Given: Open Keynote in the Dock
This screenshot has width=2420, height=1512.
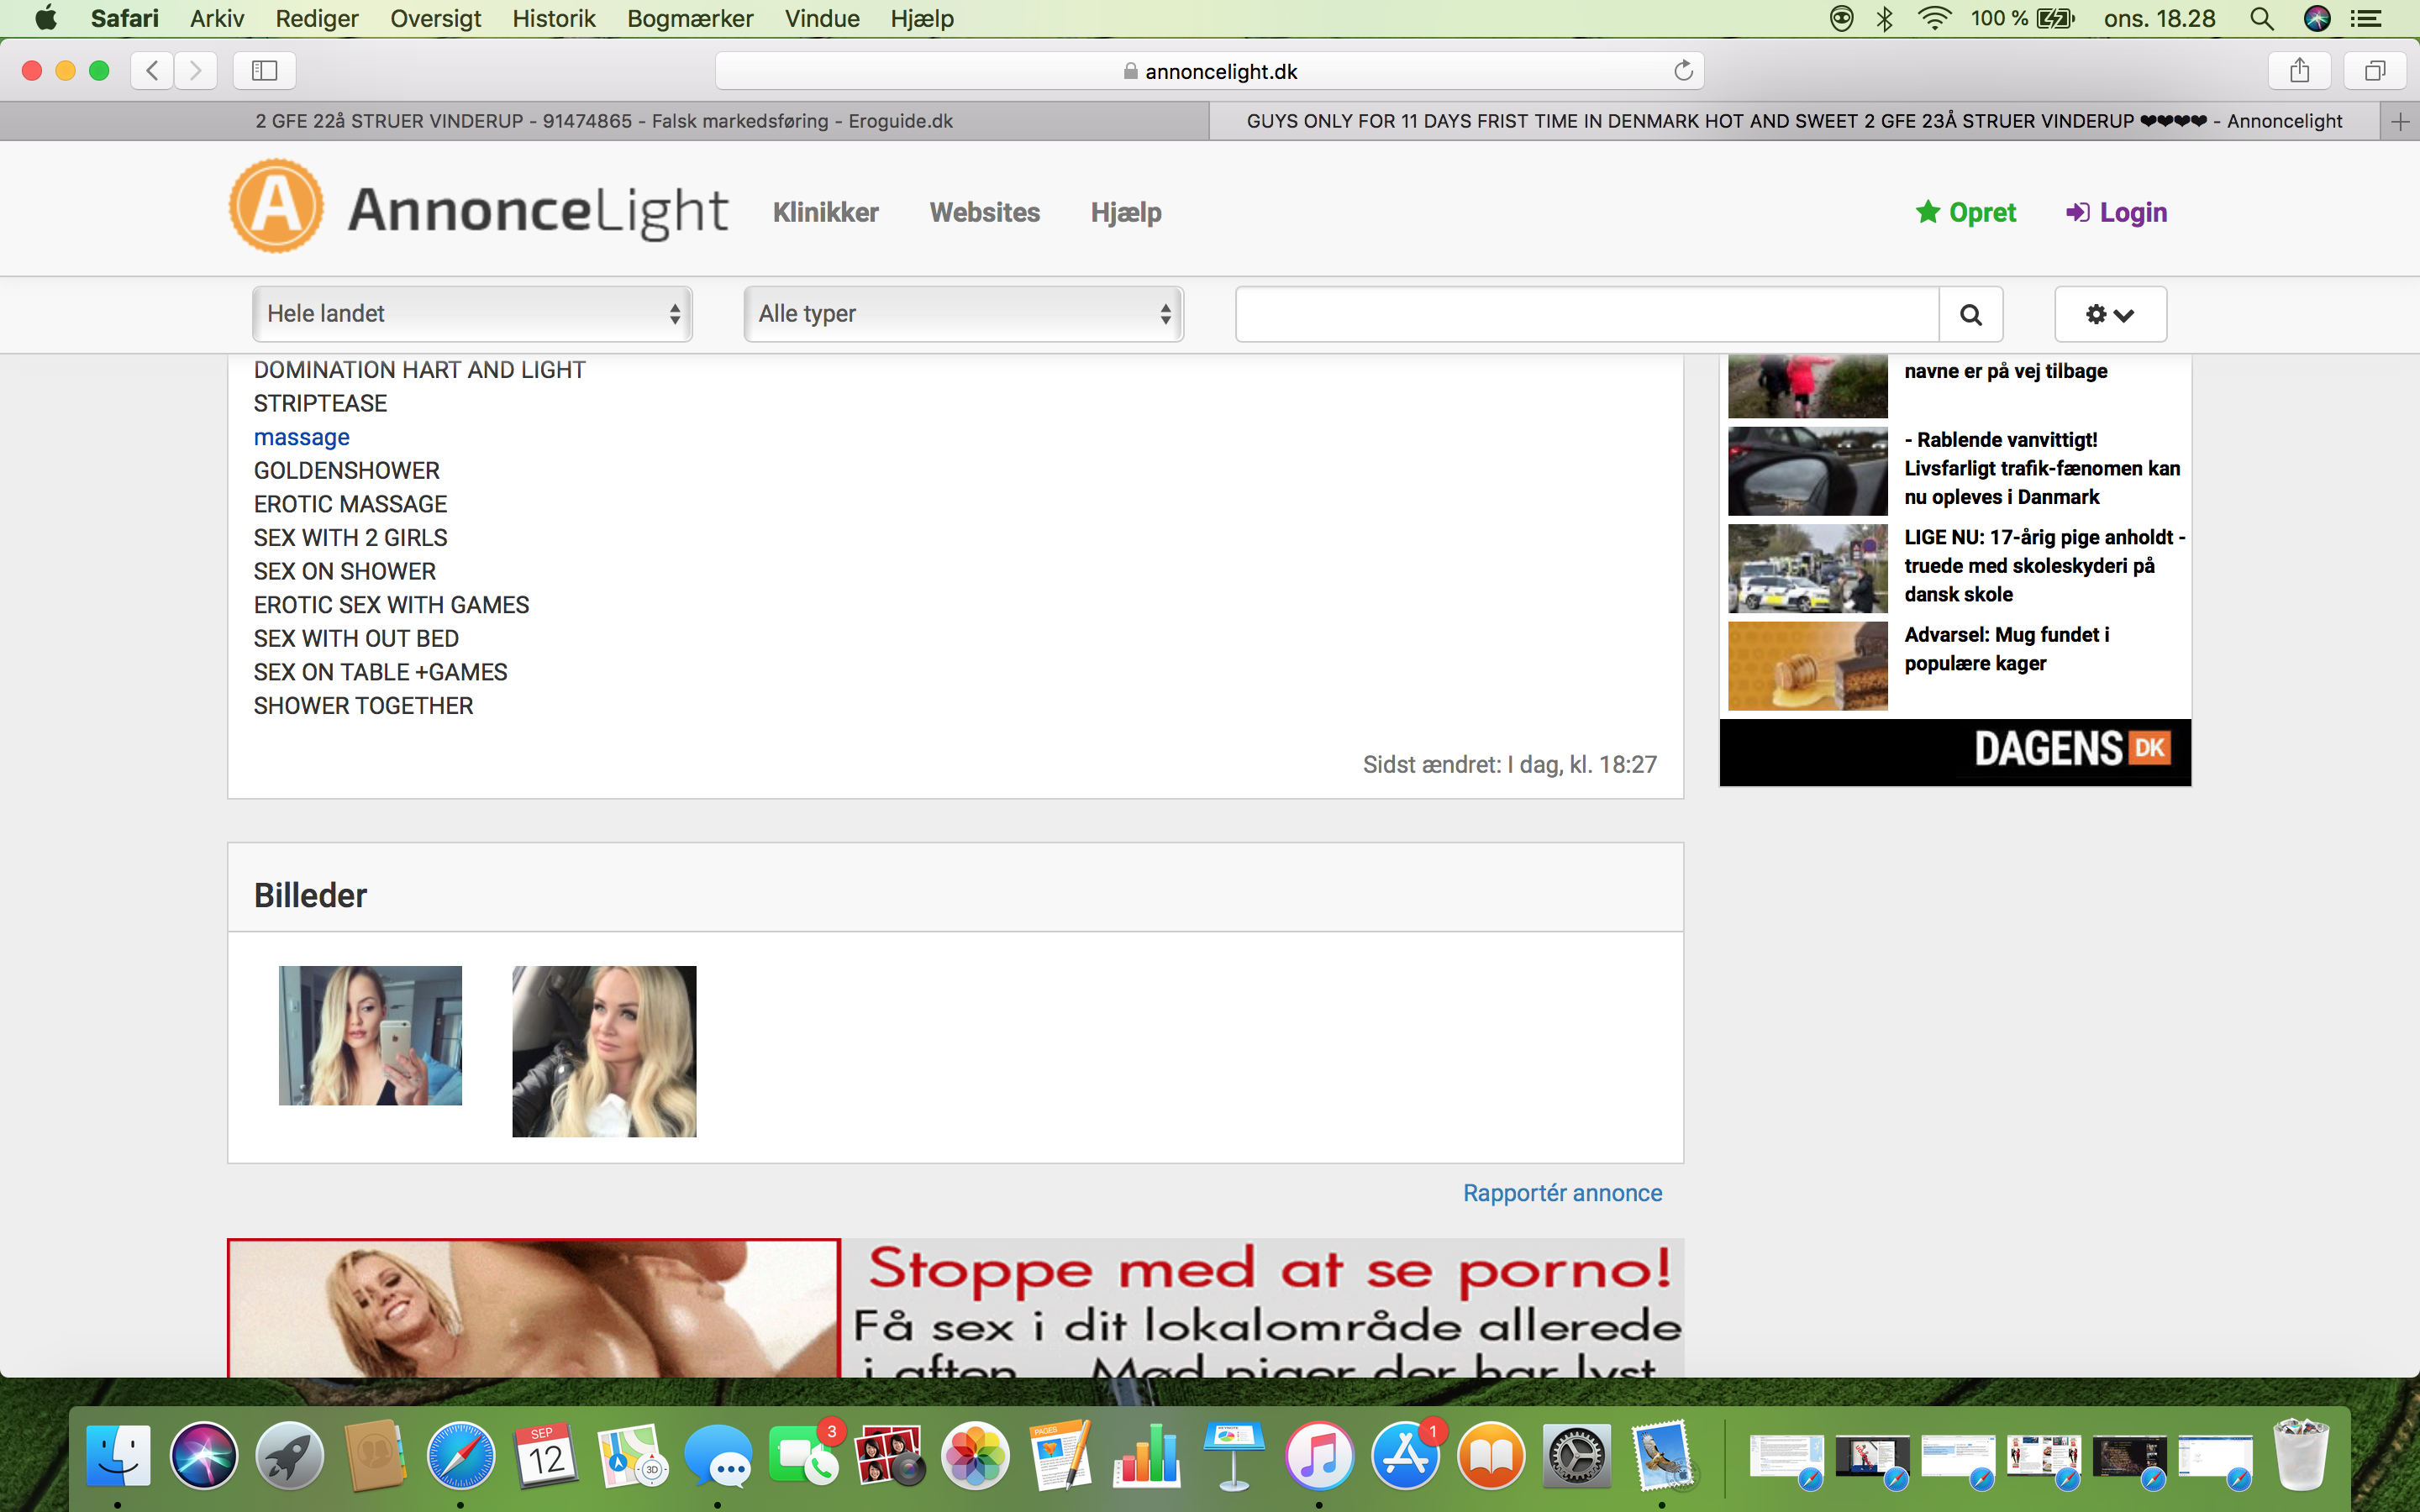Looking at the screenshot, I should pyautogui.click(x=1234, y=1455).
